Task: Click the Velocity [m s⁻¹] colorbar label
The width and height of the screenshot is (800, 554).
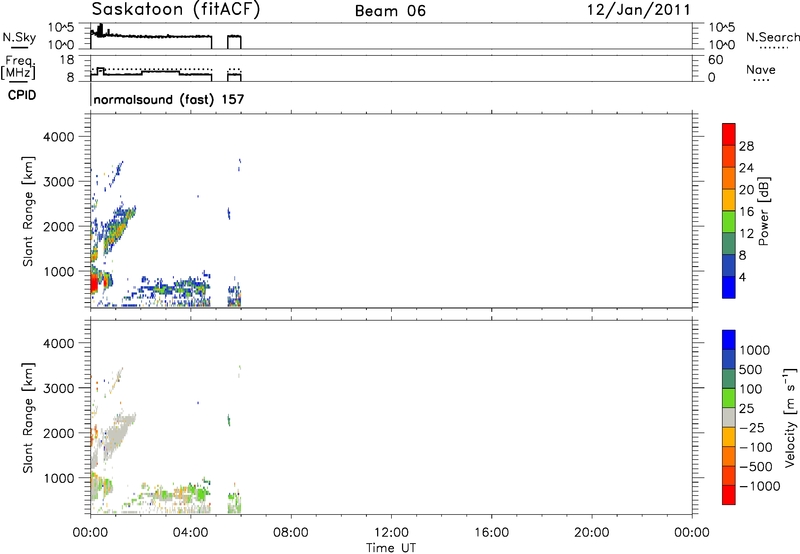Action: point(790,417)
